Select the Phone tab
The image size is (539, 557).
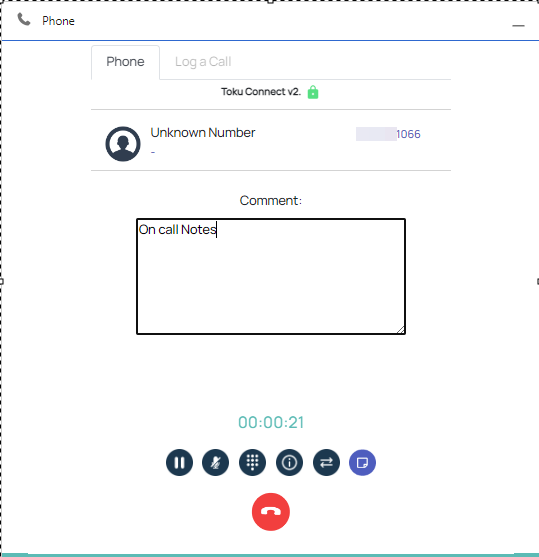(x=125, y=62)
